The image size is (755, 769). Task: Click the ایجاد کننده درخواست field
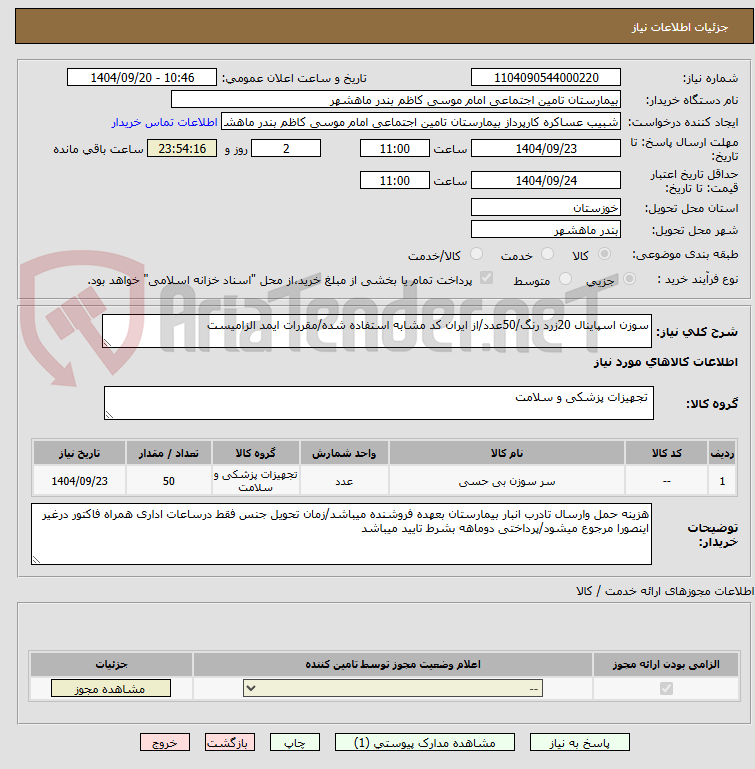(421, 122)
